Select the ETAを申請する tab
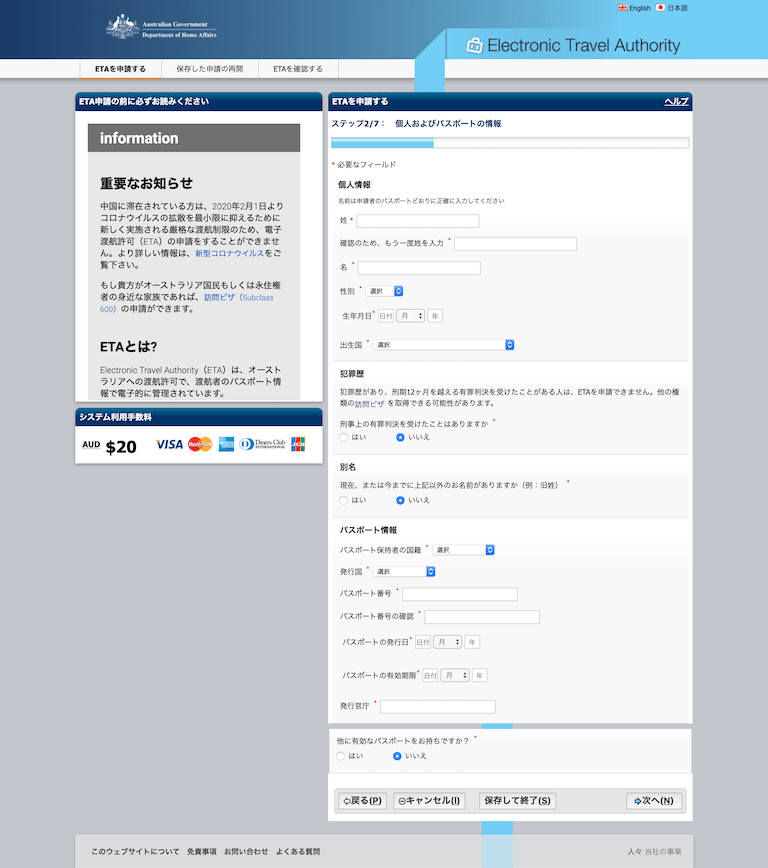 tap(121, 69)
